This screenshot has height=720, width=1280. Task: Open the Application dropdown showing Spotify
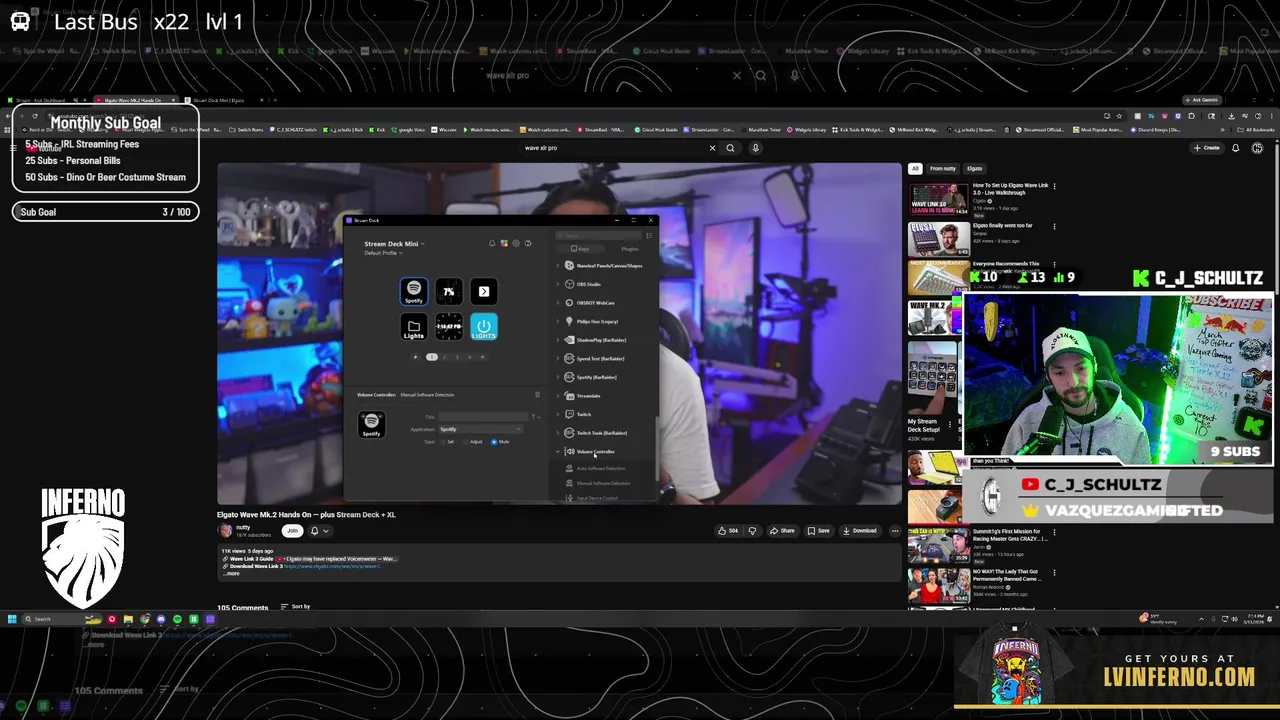pyautogui.click(x=480, y=429)
